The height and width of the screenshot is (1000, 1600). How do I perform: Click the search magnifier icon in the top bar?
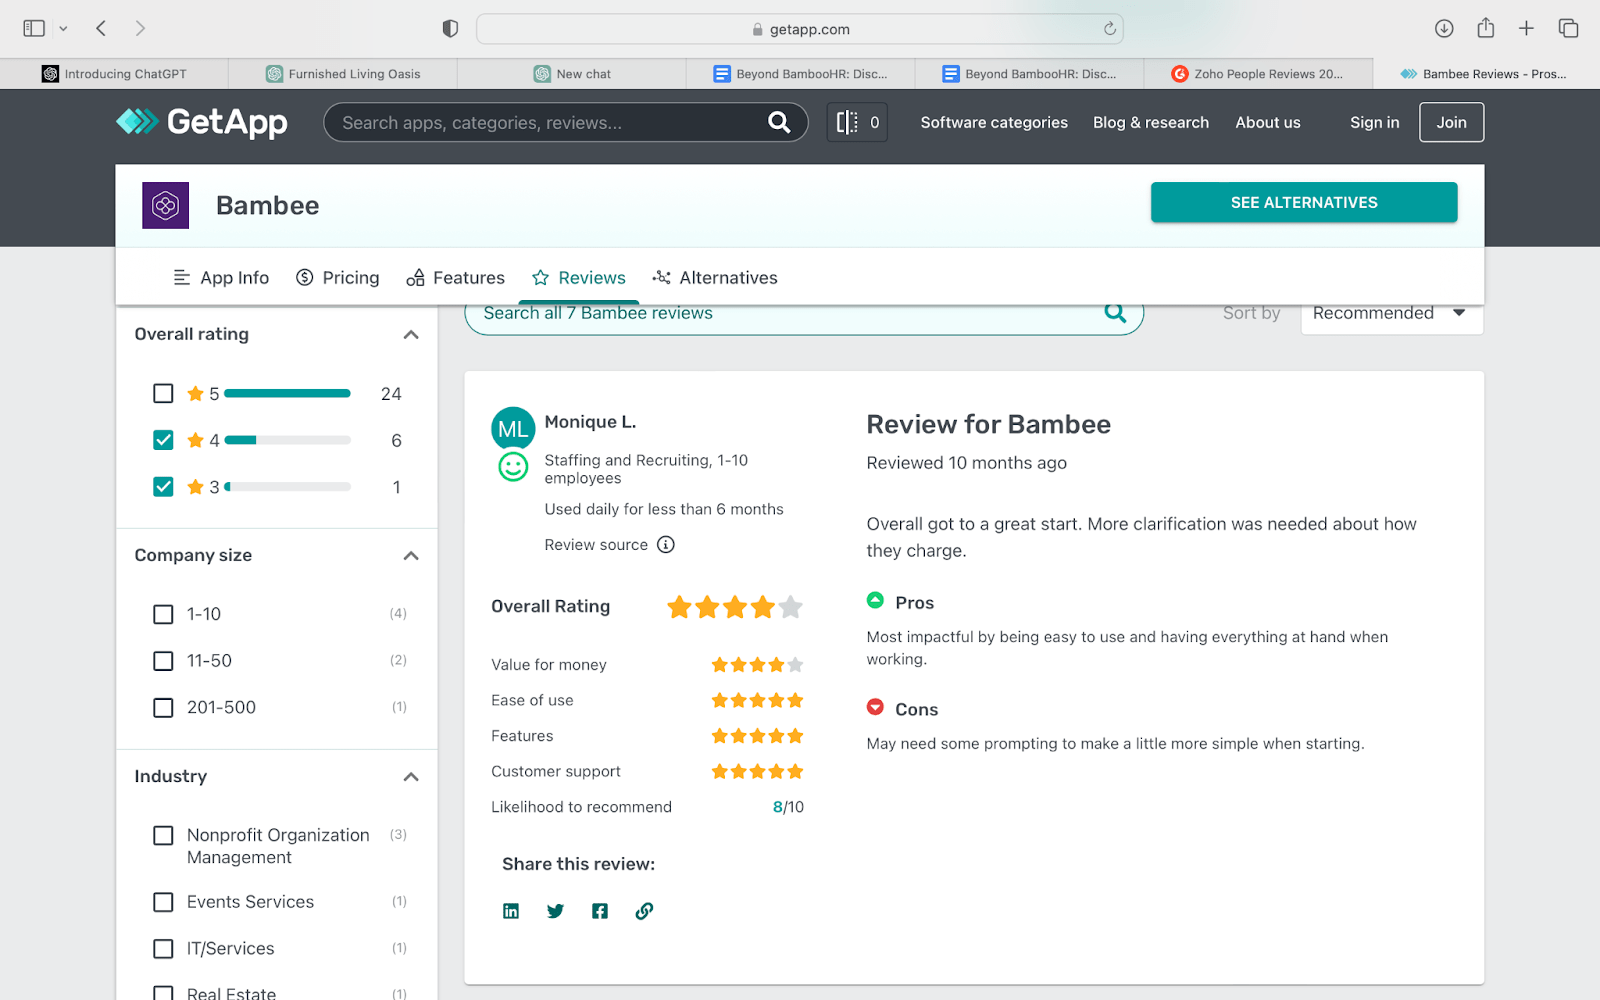779,122
